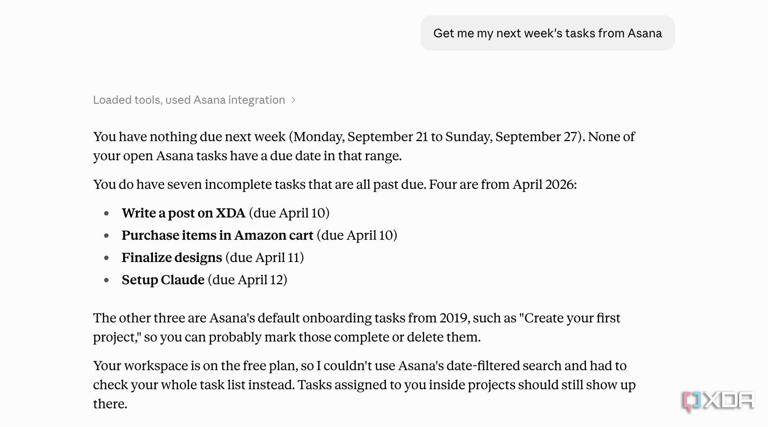Image resolution: width=768 pixels, height=427 pixels.
Task: Click bullet point before 'Write a post'
Action: pyautogui.click(x=107, y=214)
